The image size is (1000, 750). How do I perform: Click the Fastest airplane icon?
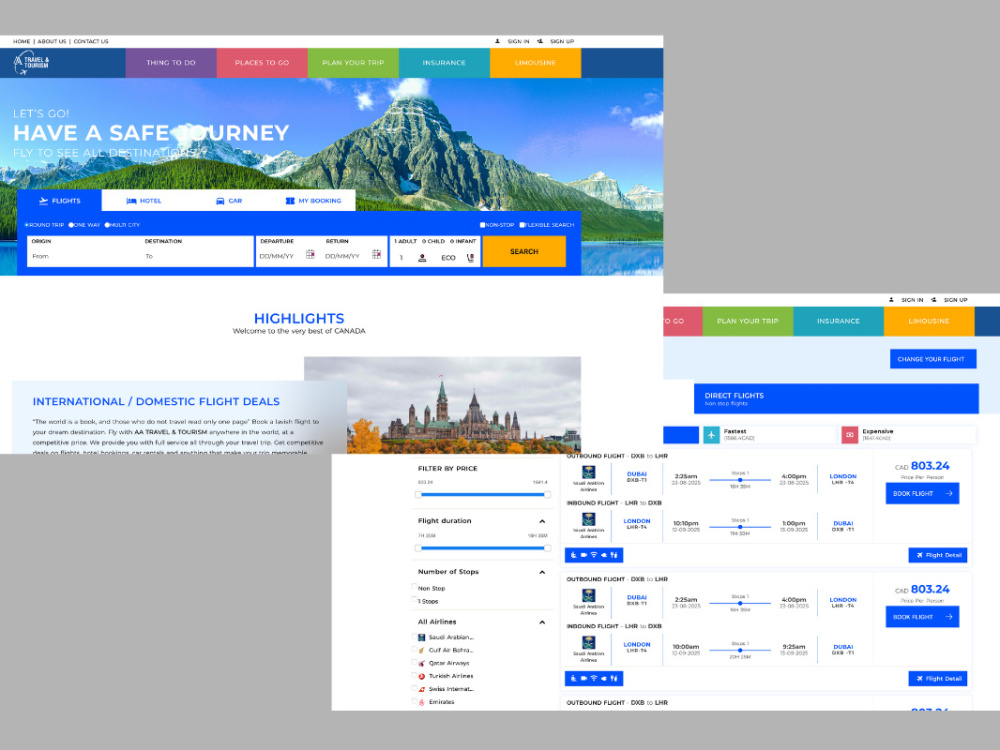(x=711, y=435)
